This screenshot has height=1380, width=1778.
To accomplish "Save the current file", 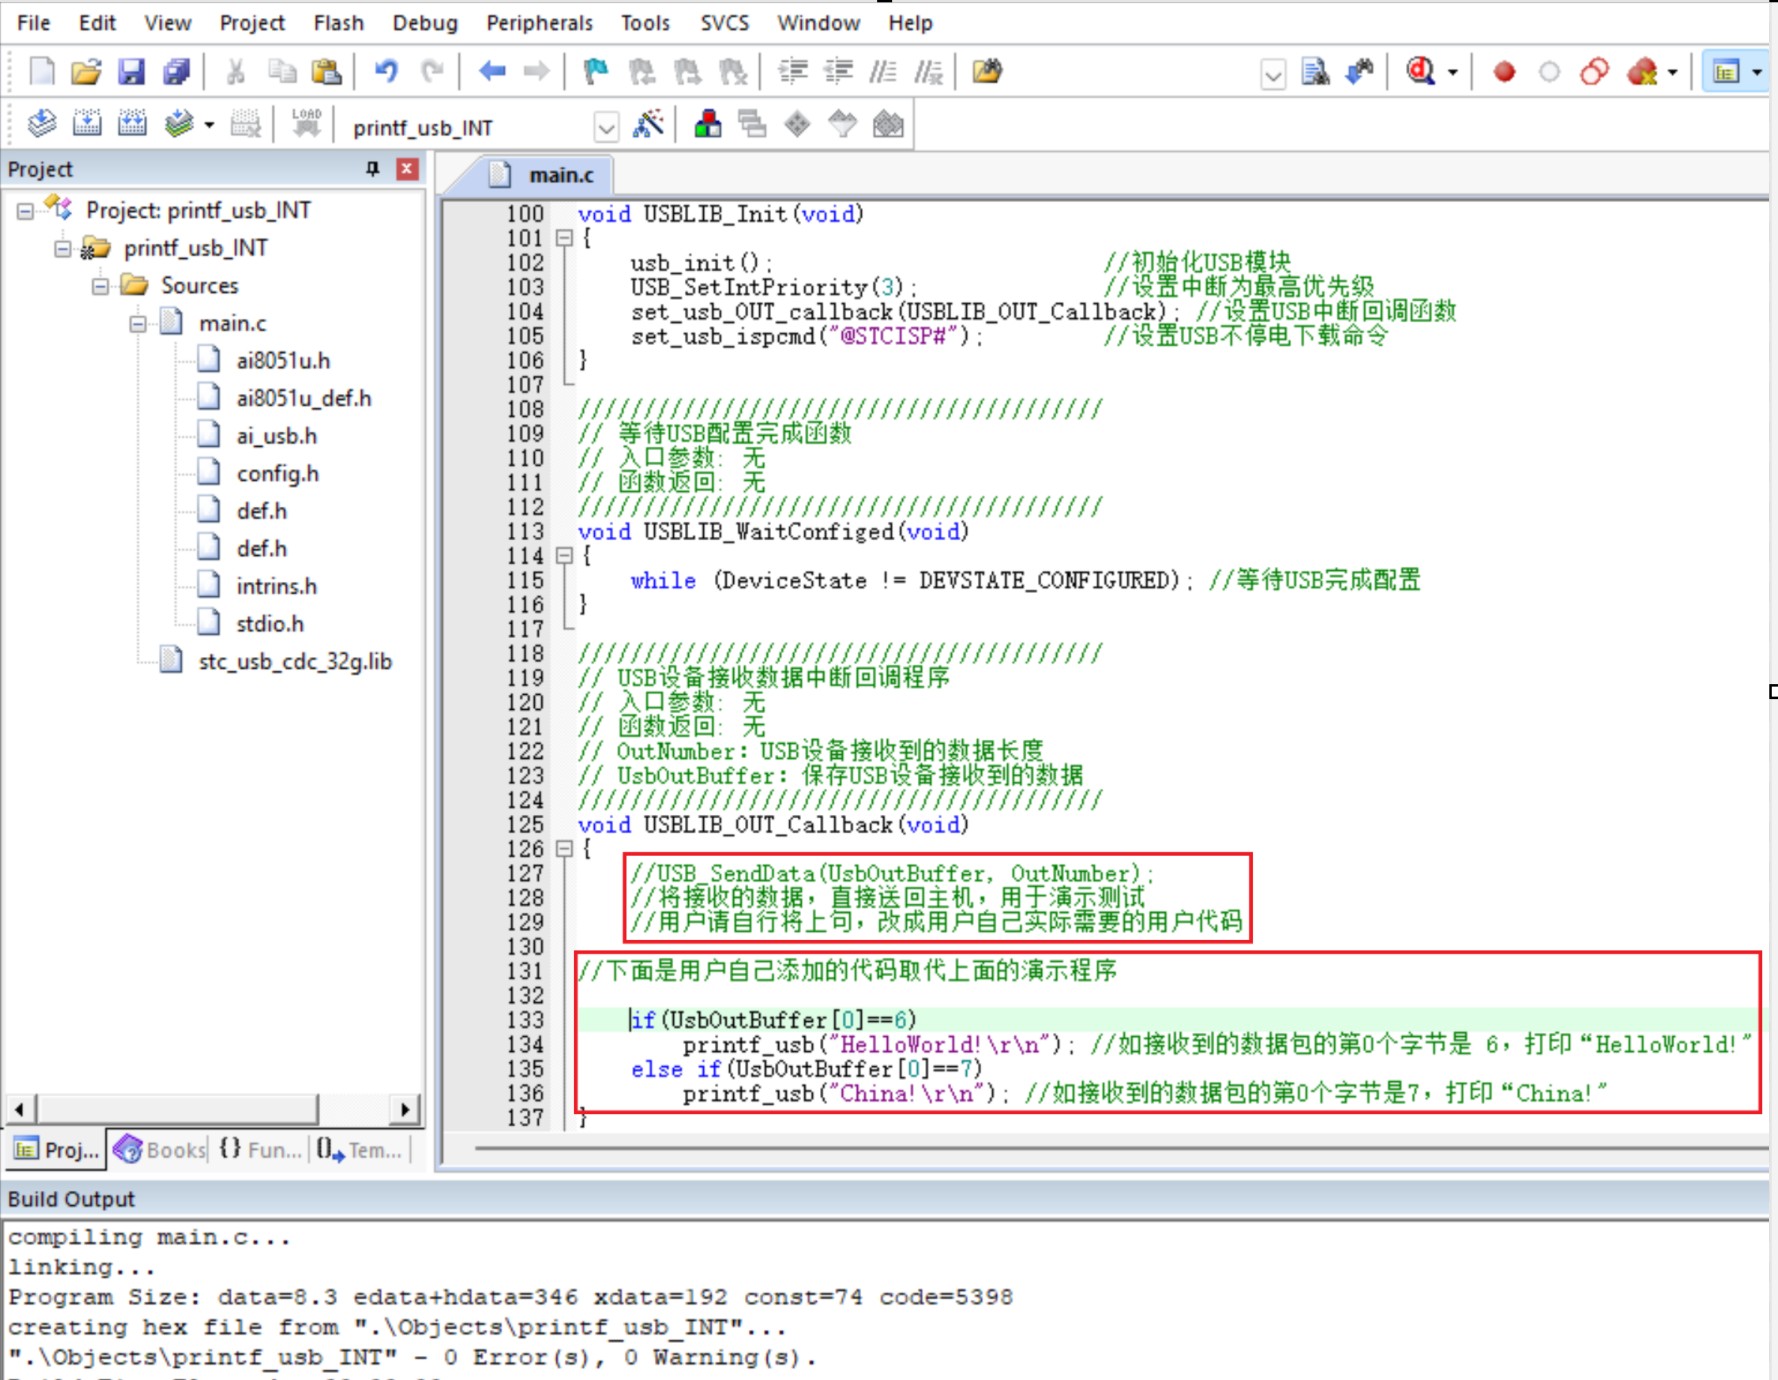I will (x=132, y=72).
